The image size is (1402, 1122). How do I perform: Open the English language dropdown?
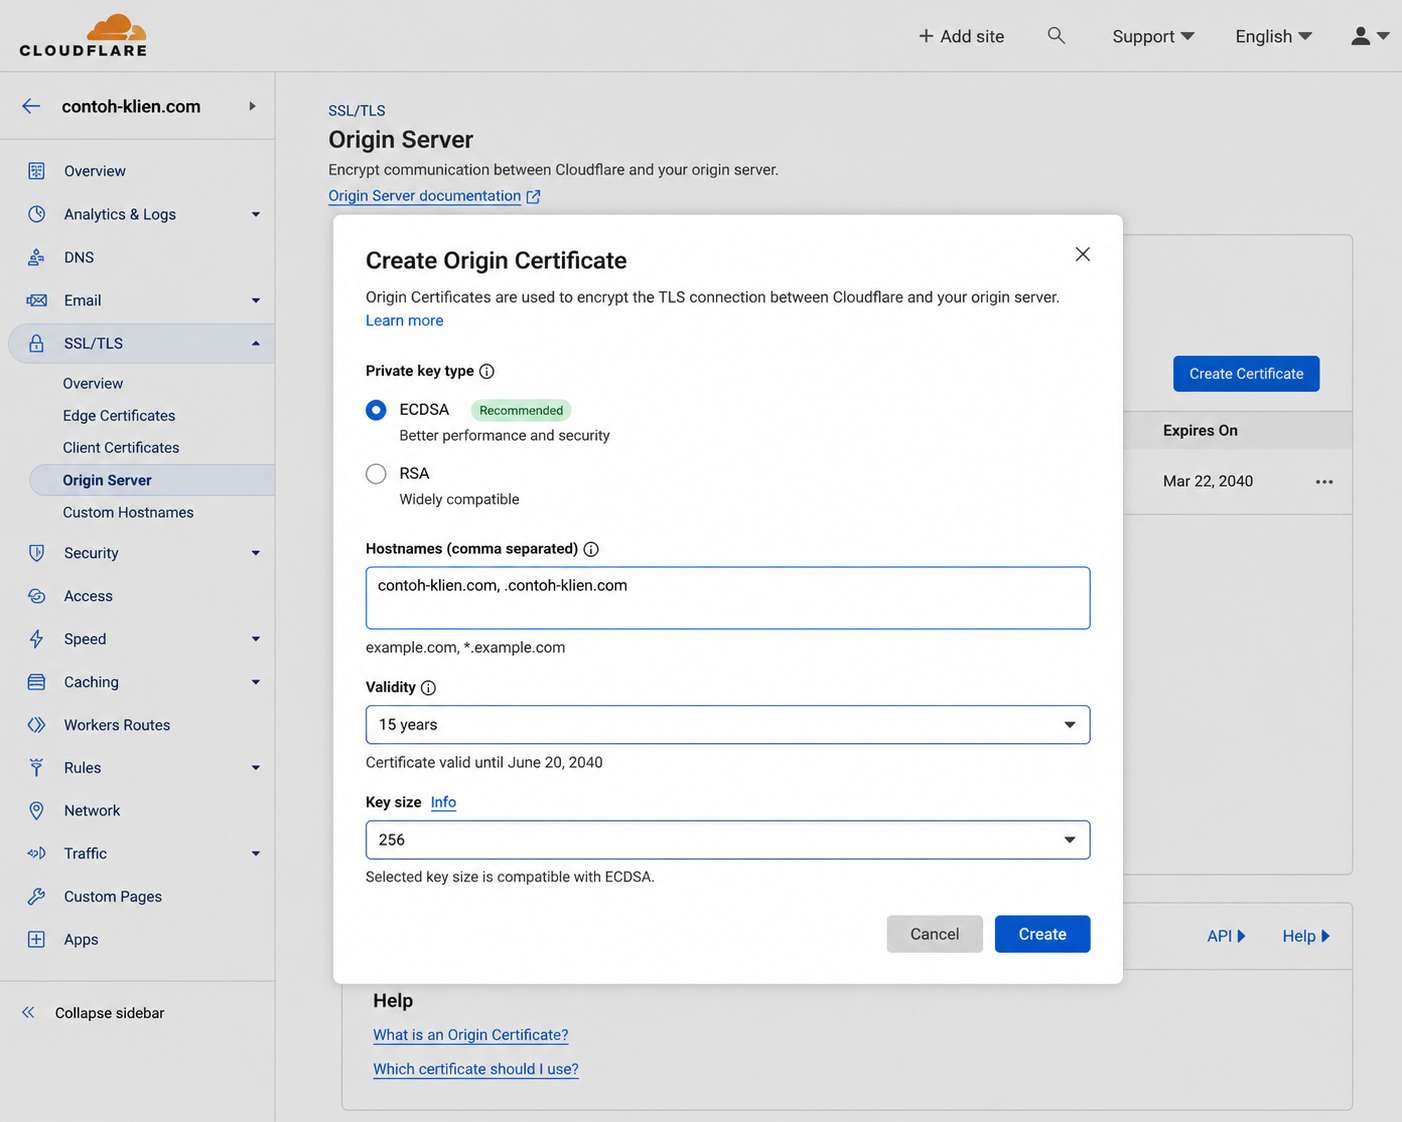[1273, 36]
